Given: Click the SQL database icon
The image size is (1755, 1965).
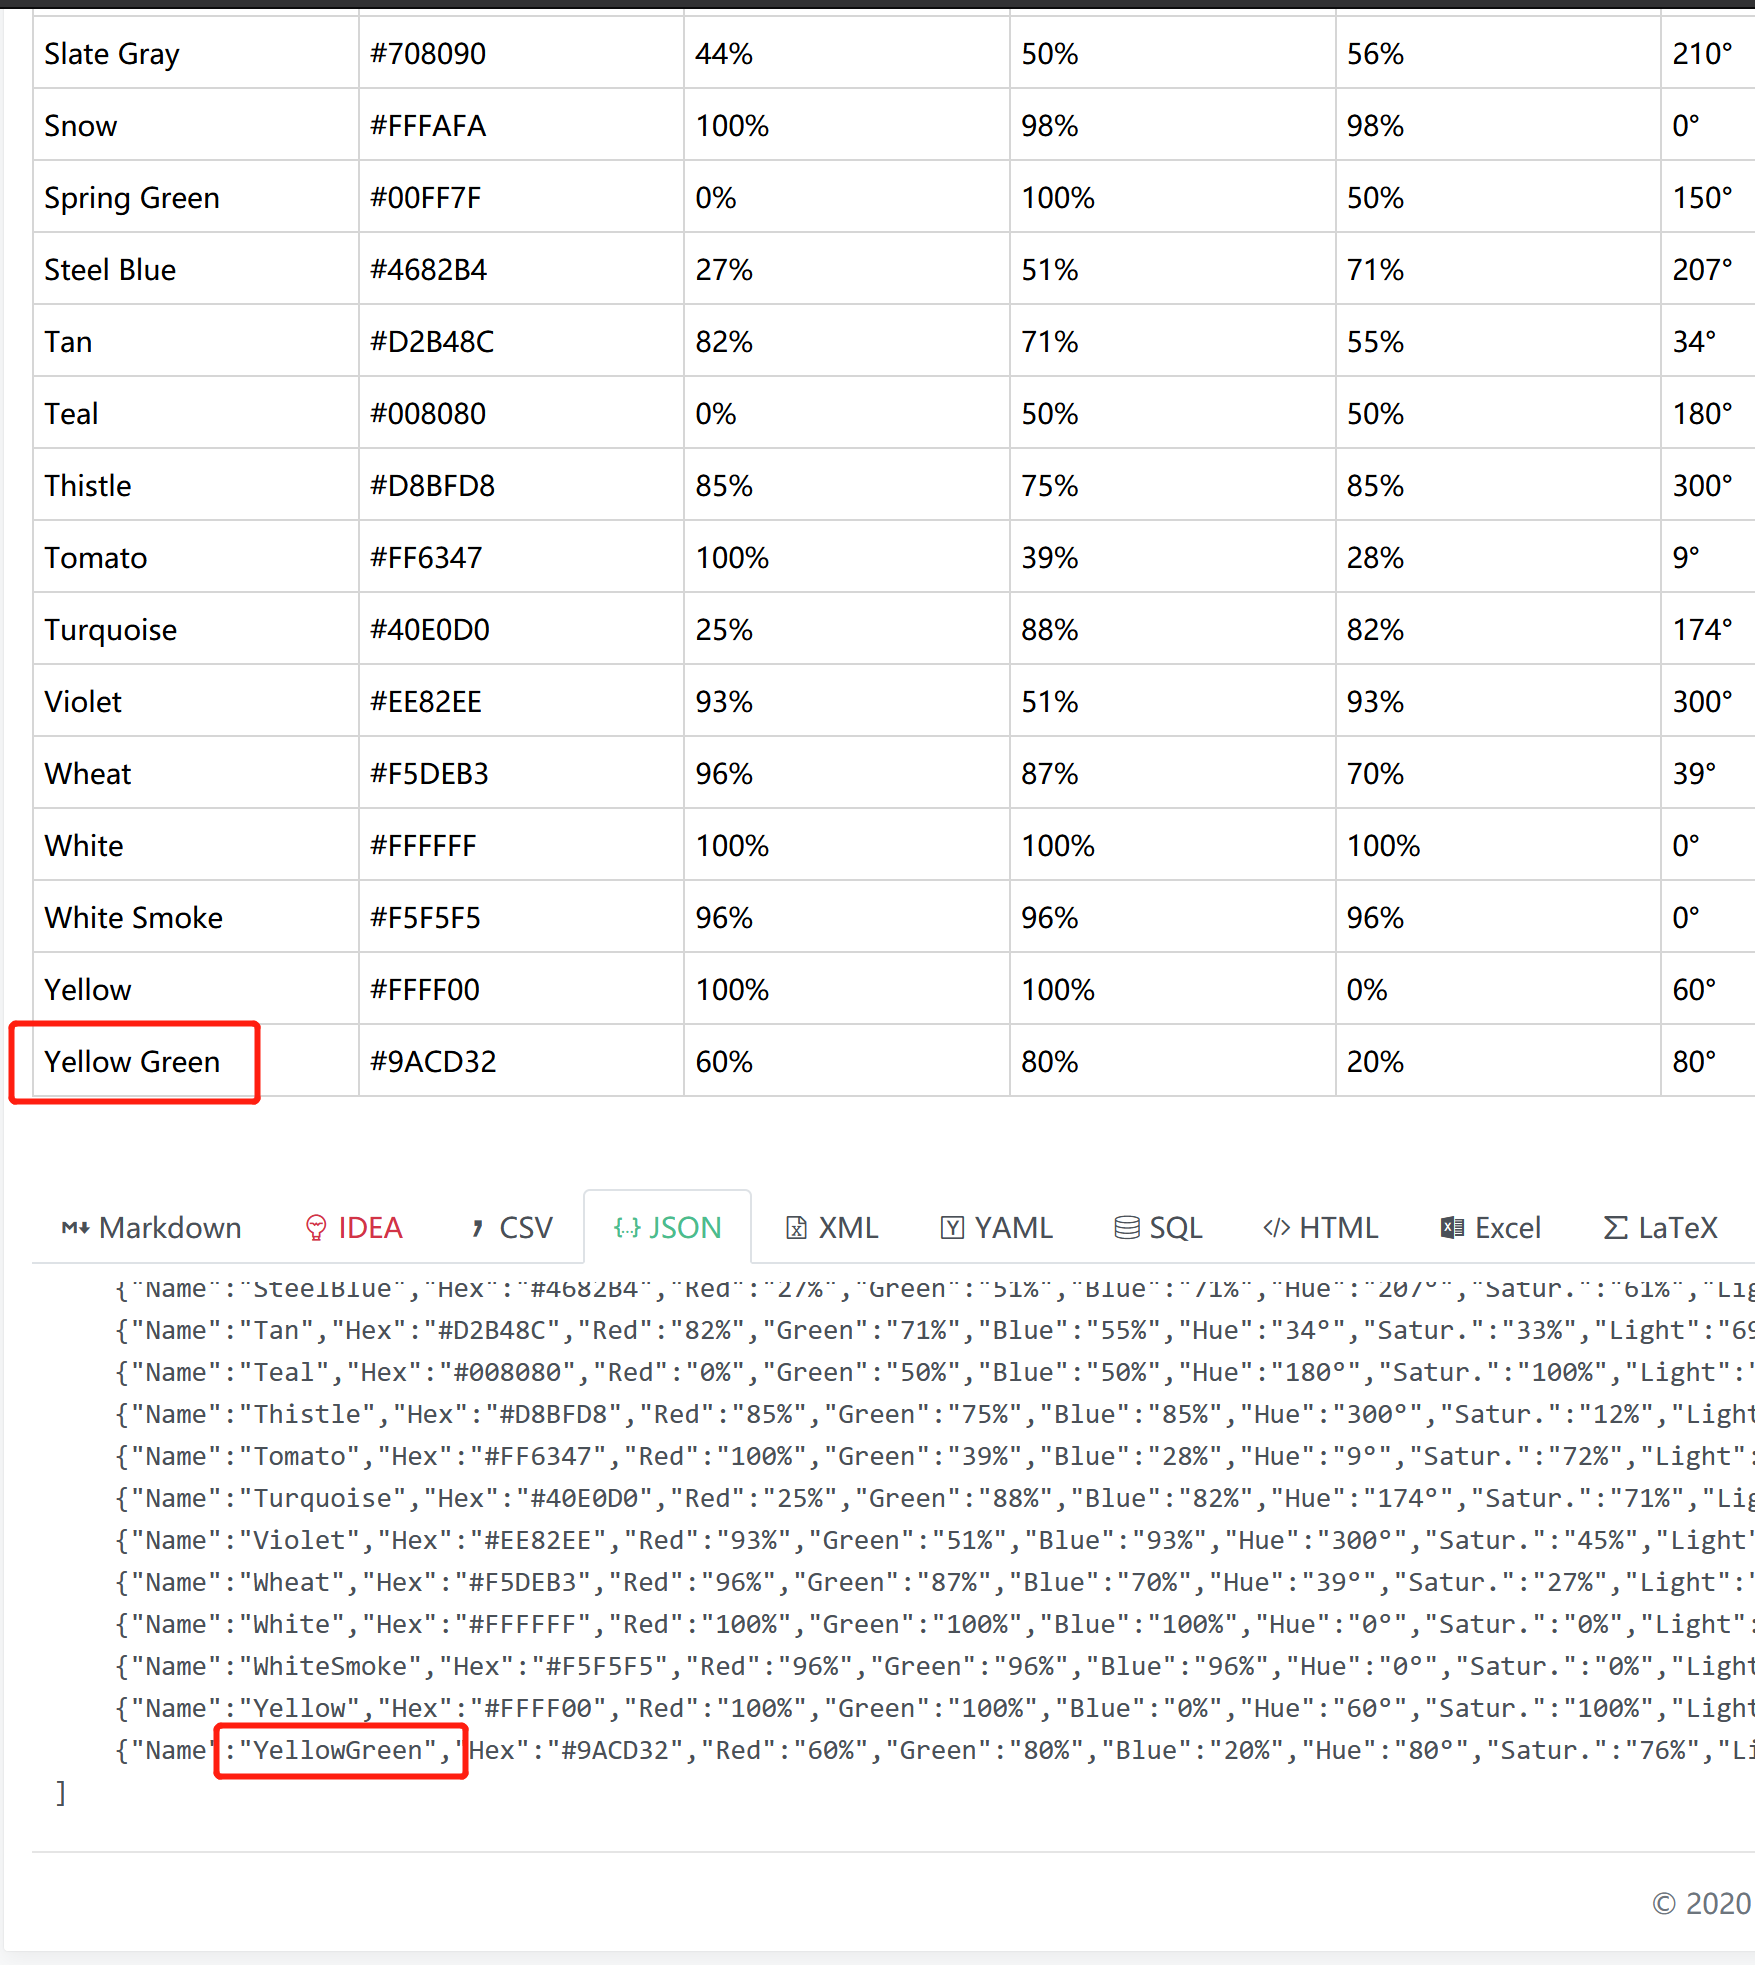Looking at the screenshot, I should pyautogui.click(x=1127, y=1228).
